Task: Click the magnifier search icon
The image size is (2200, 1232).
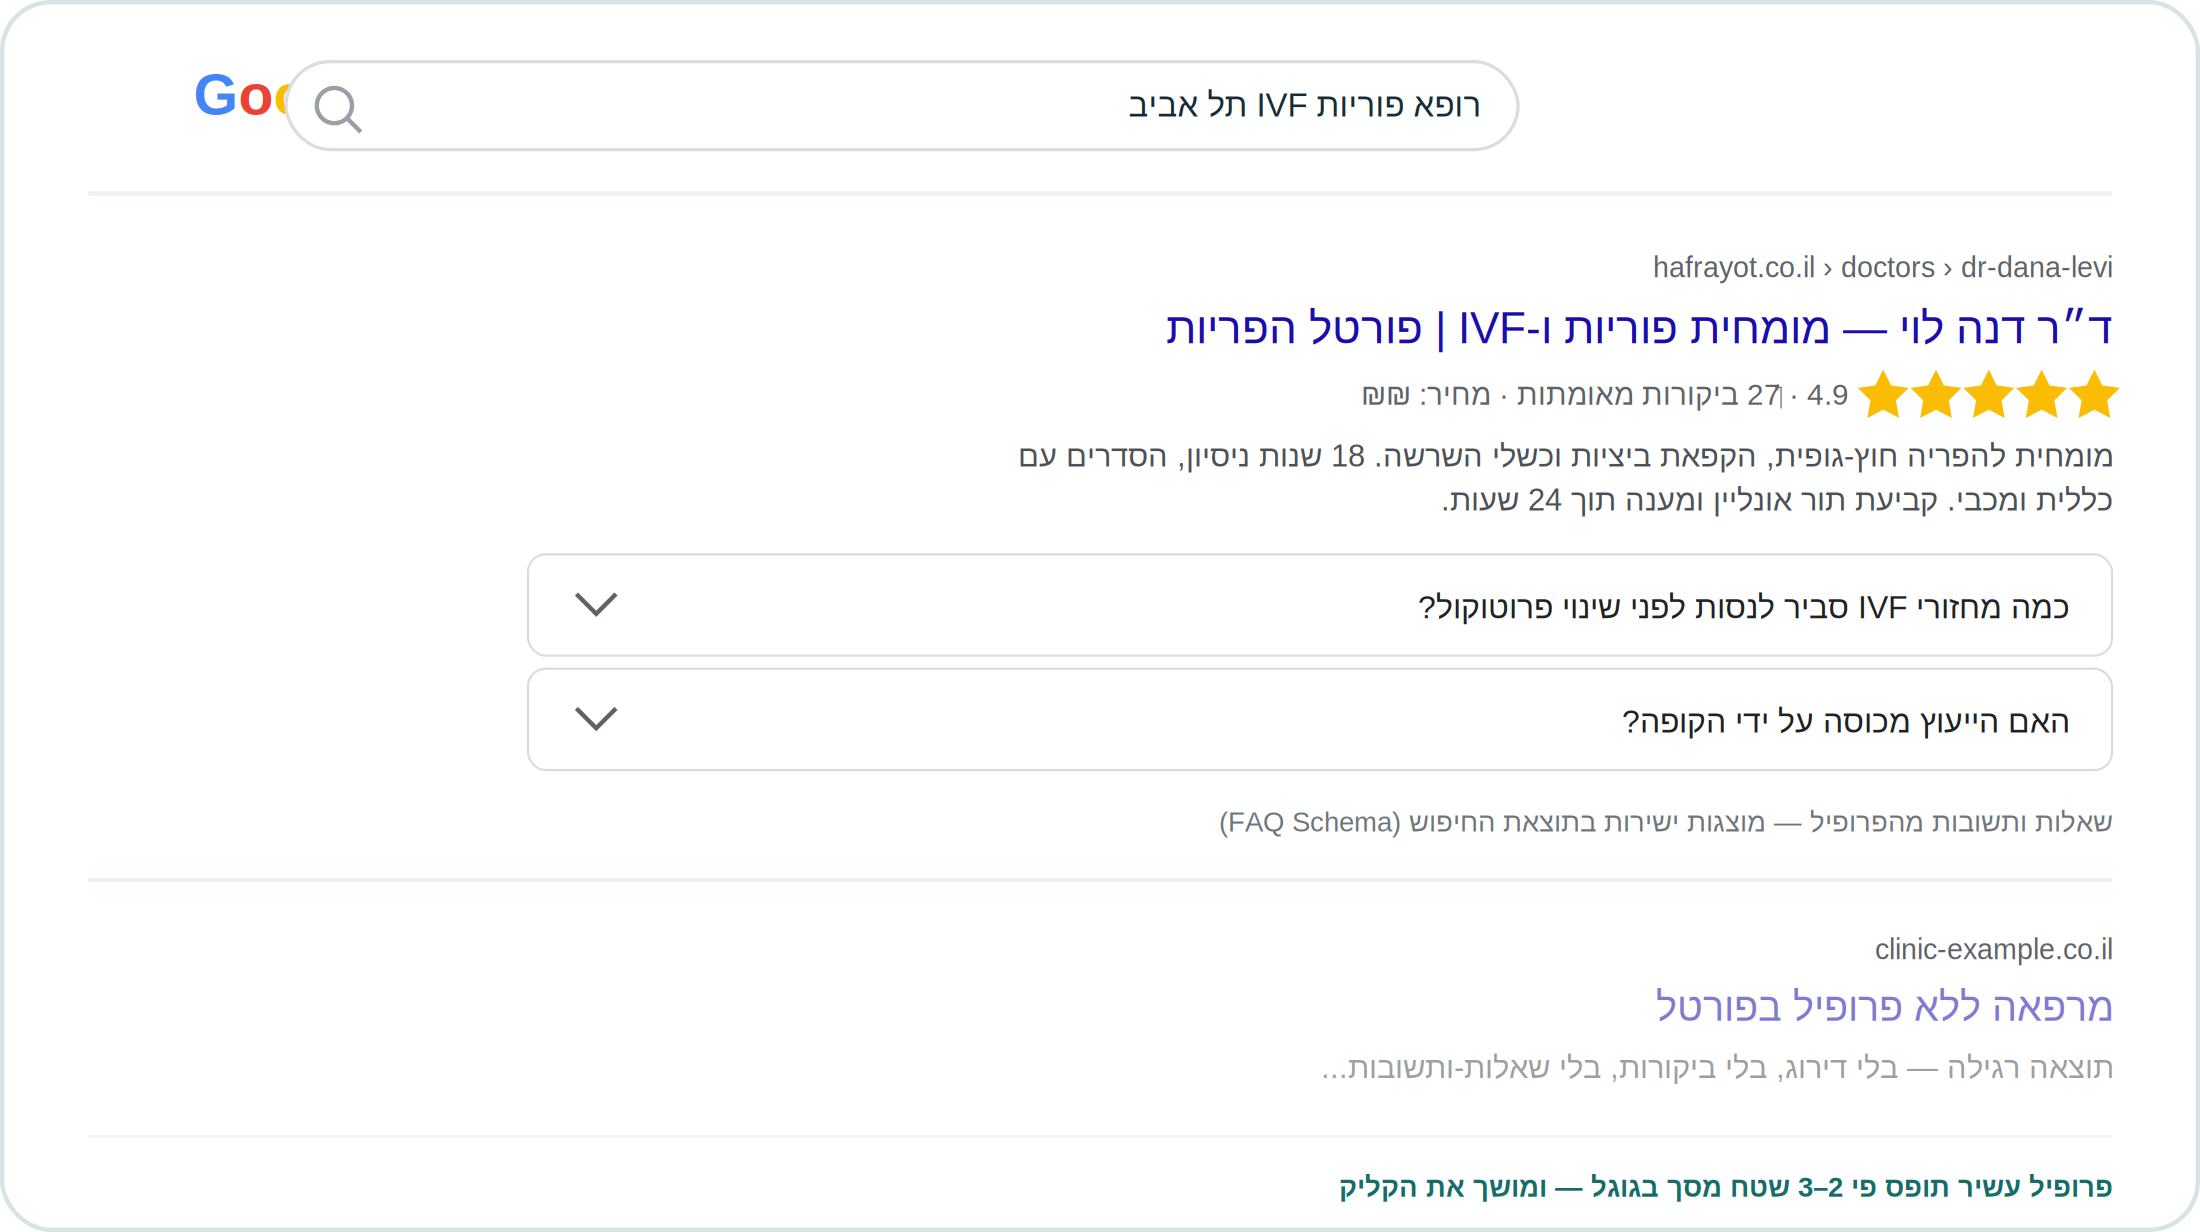Action: pyautogui.click(x=338, y=109)
